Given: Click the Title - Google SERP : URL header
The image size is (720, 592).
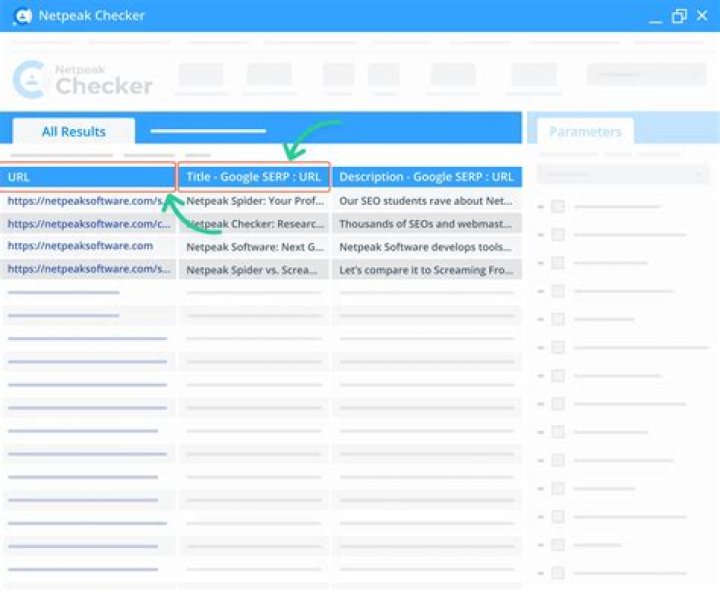Looking at the screenshot, I should tap(254, 177).
